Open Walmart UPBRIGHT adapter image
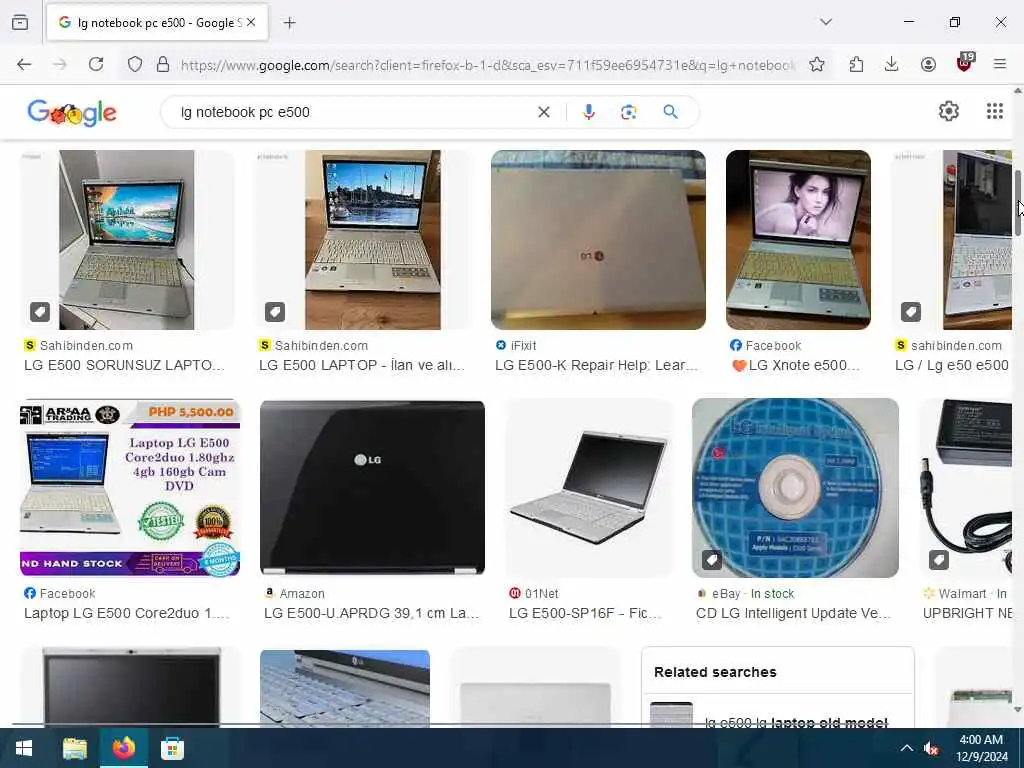This screenshot has width=1024, height=768. 967,487
